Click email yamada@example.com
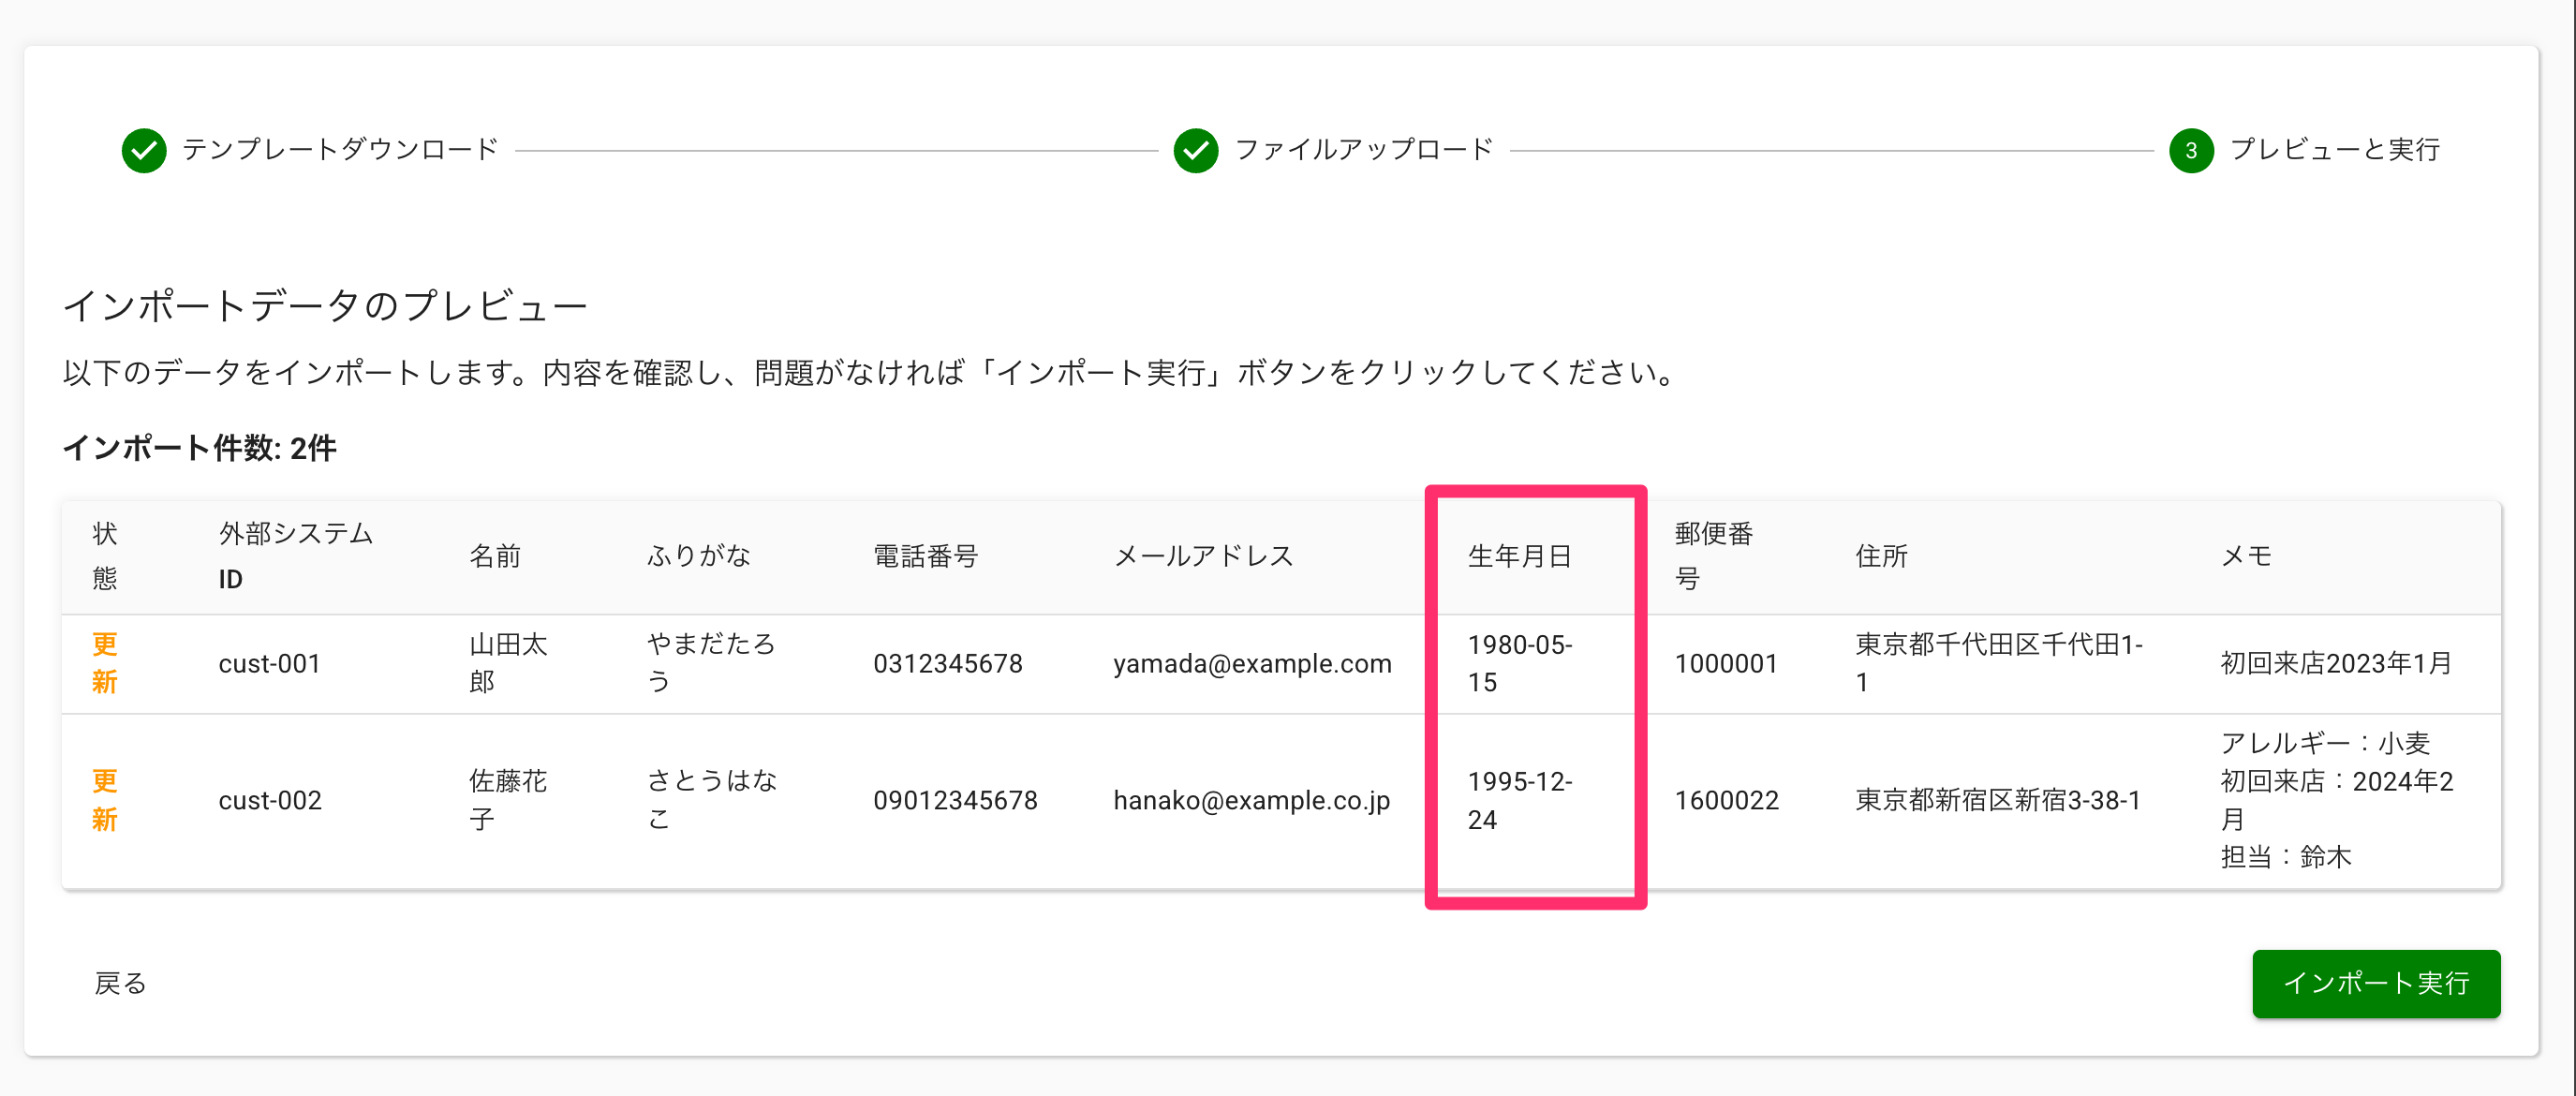 coord(1252,663)
